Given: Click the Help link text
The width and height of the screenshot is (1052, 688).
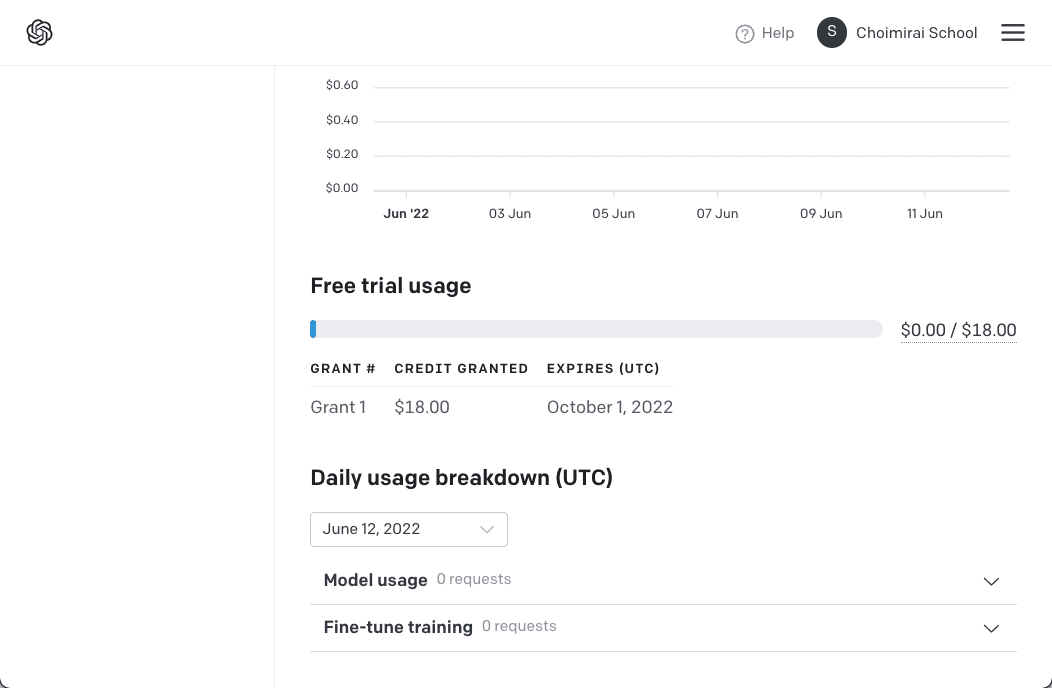Looking at the screenshot, I should (x=777, y=33).
